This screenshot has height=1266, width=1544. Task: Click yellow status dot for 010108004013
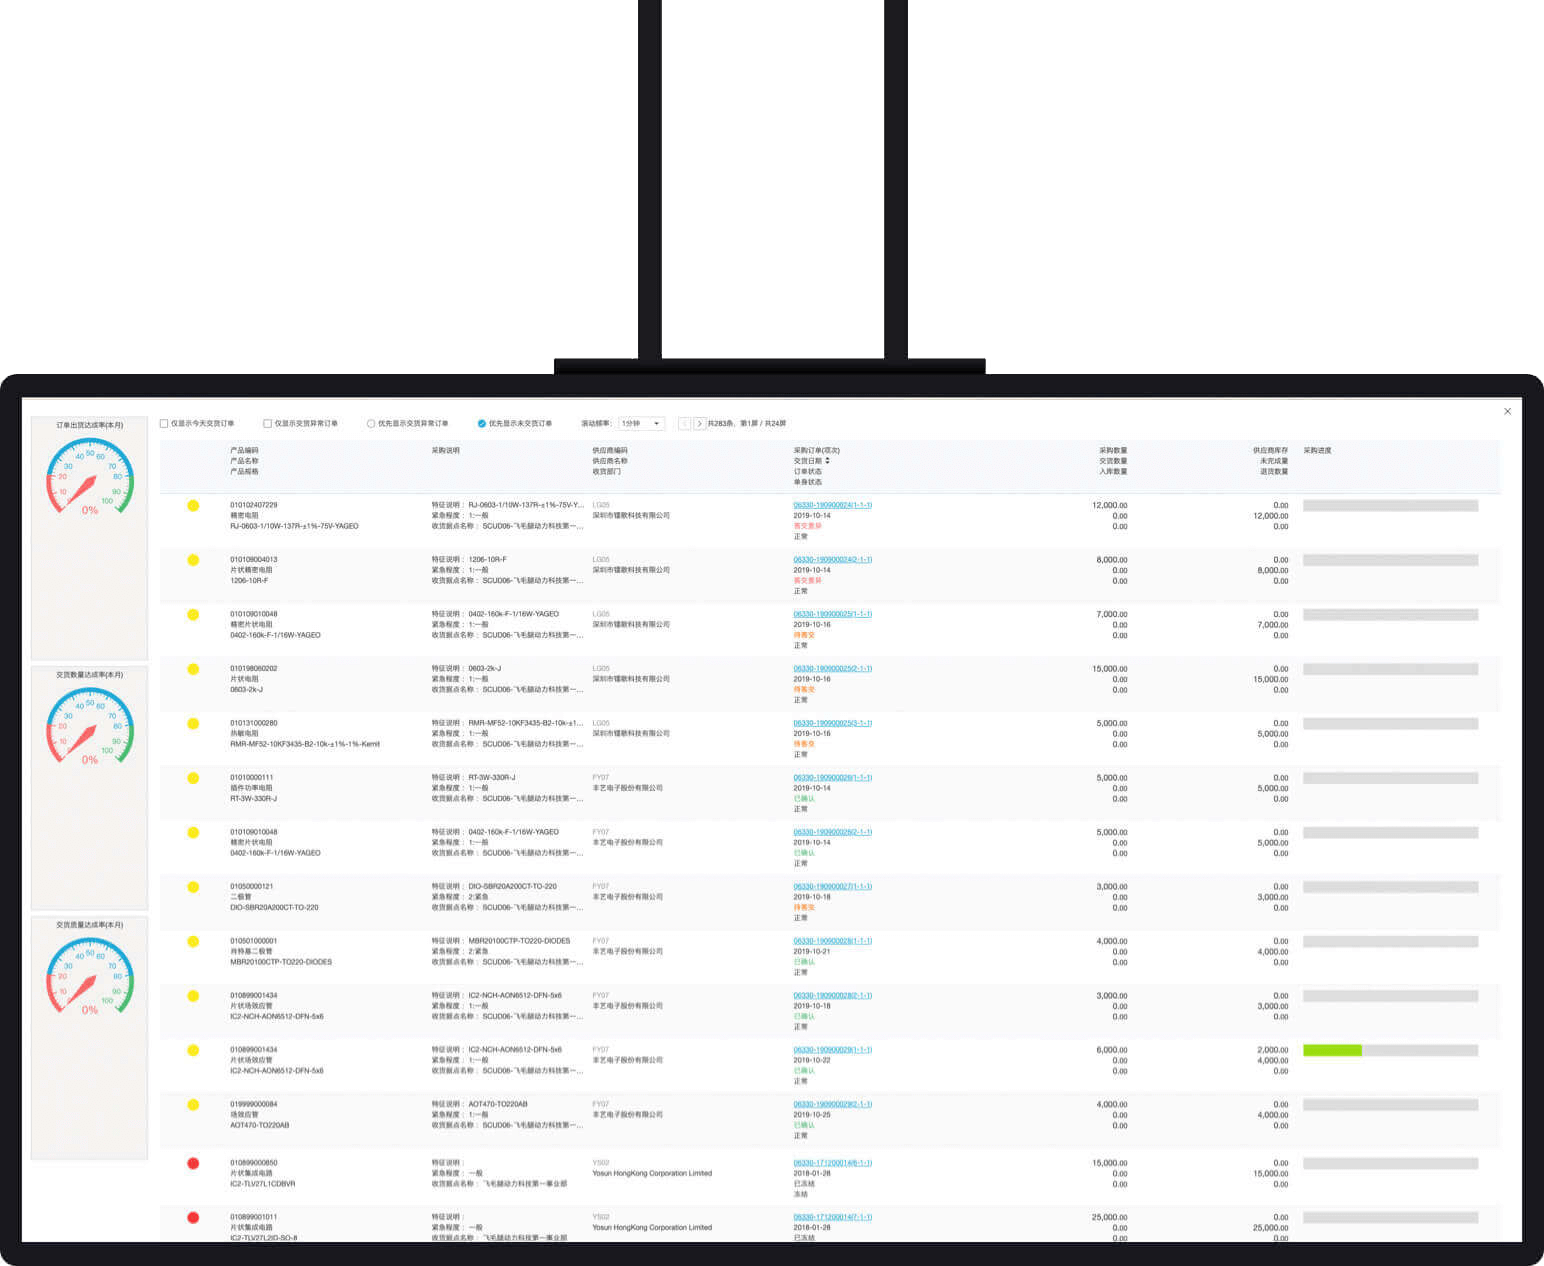pyautogui.click(x=193, y=560)
